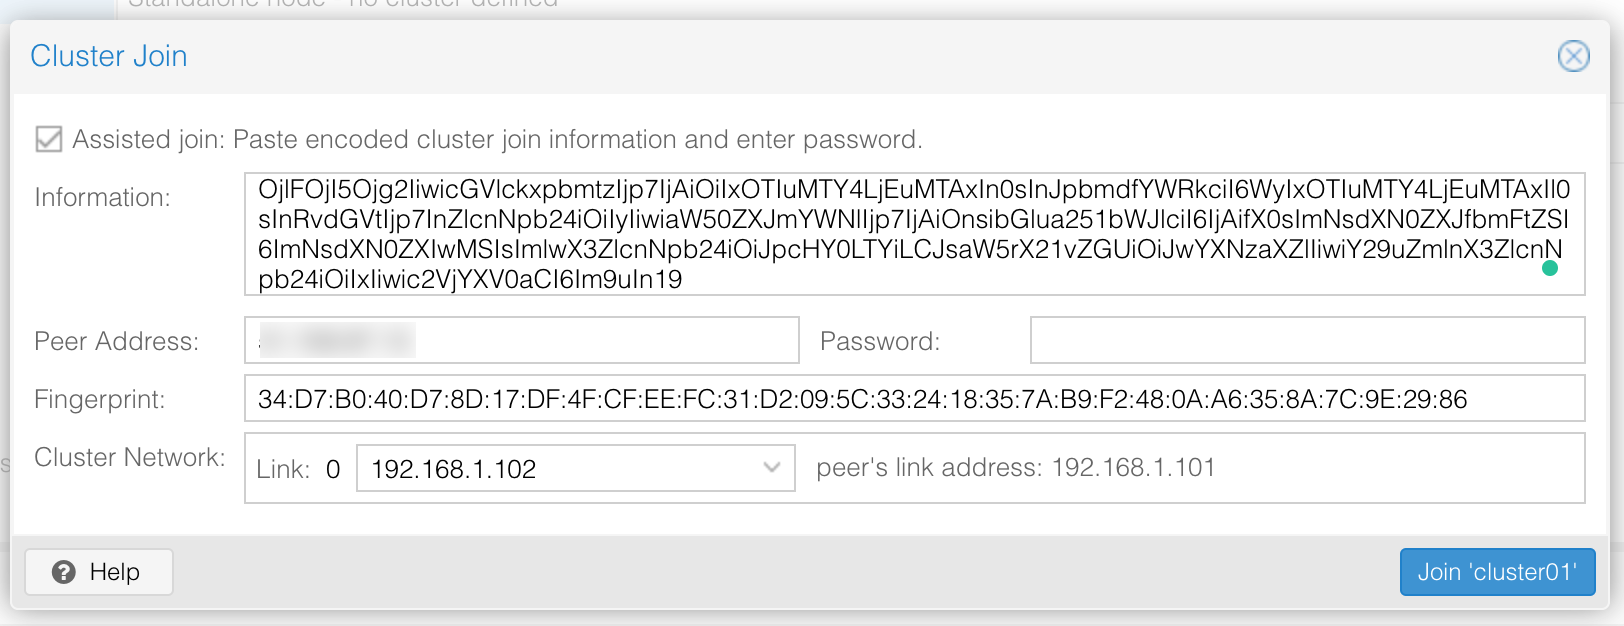The width and height of the screenshot is (1624, 626).
Task: Close the Cluster Join dialog
Action: coord(1573,56)
